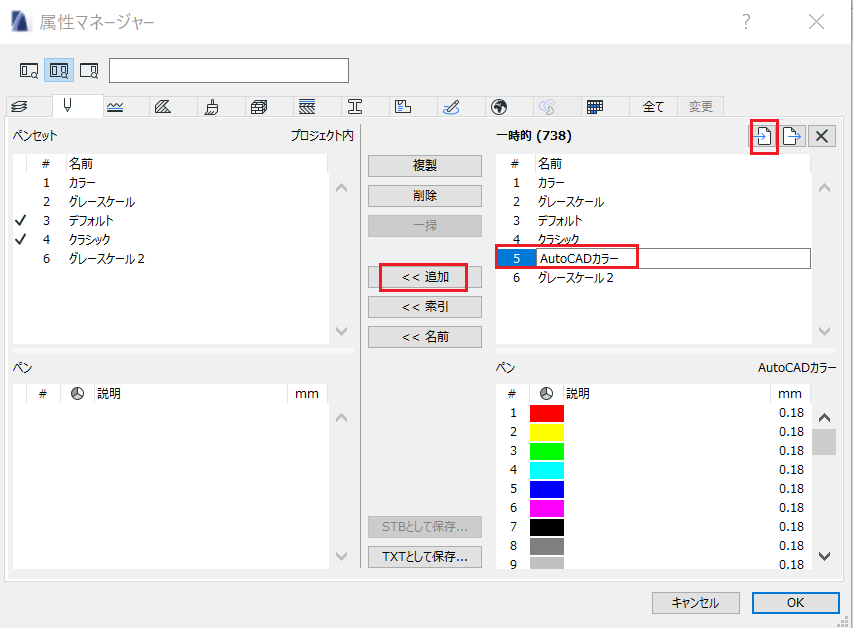Image resolution: width=853 pixels, height=628 pixels.
Task: Open the Composites attribute tab icon
Action: tap(307, 107)
